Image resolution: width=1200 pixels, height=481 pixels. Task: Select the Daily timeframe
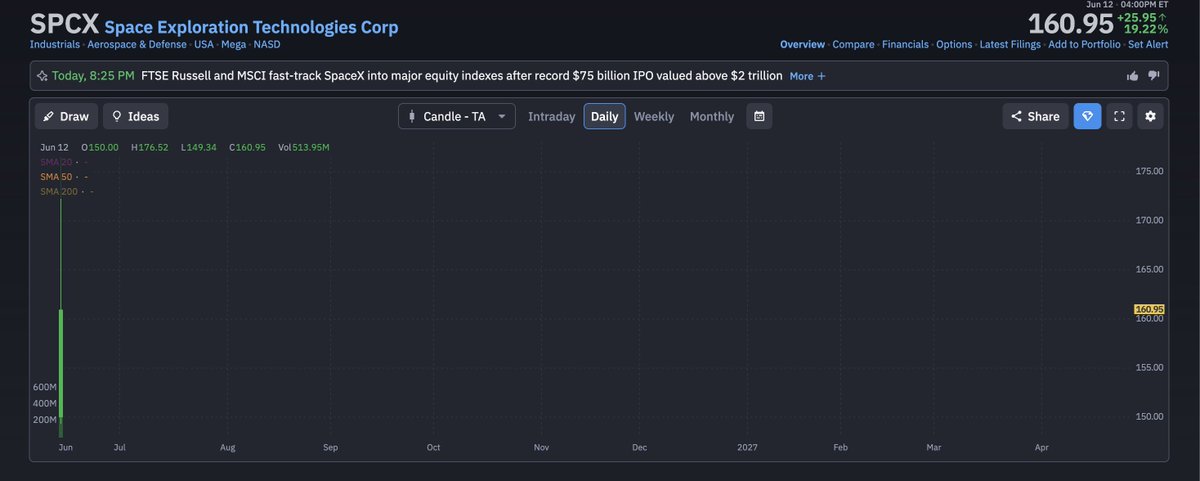pyautogui.click(x=605, y=116)
